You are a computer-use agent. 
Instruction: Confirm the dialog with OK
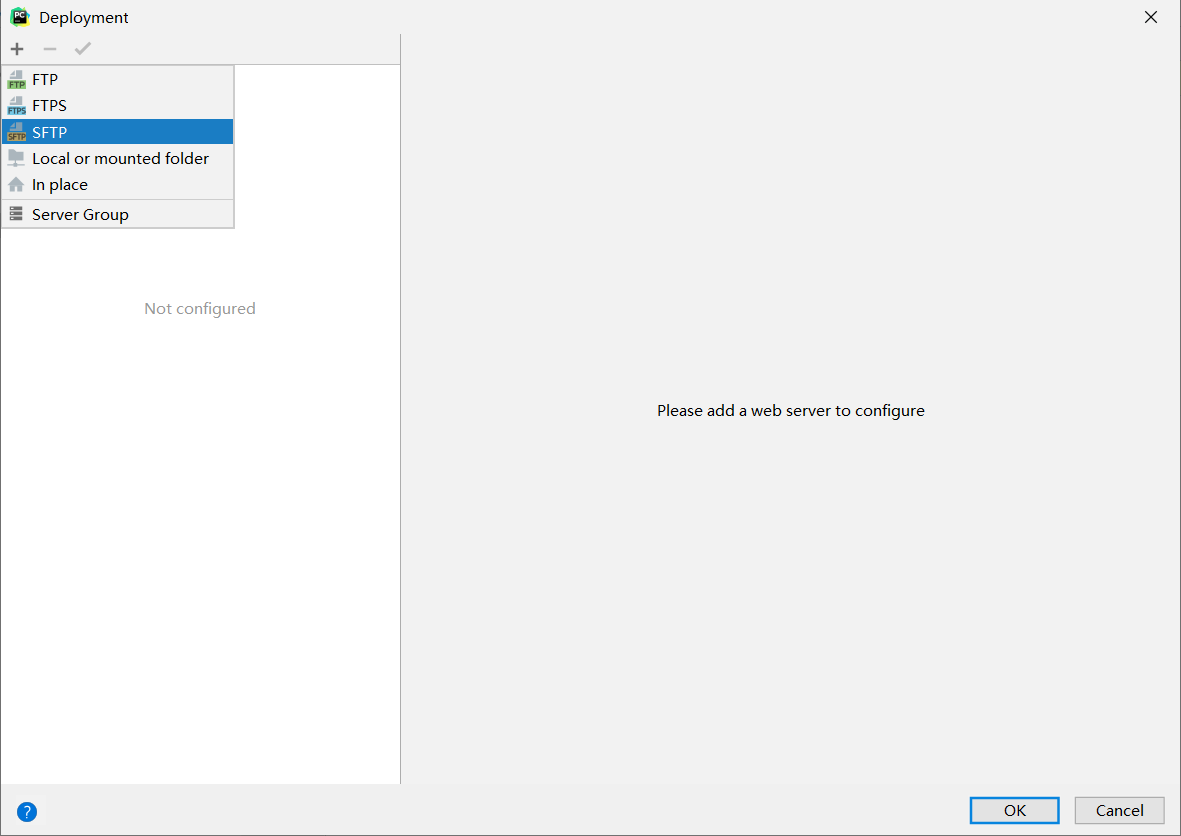tap(1015, 810)
